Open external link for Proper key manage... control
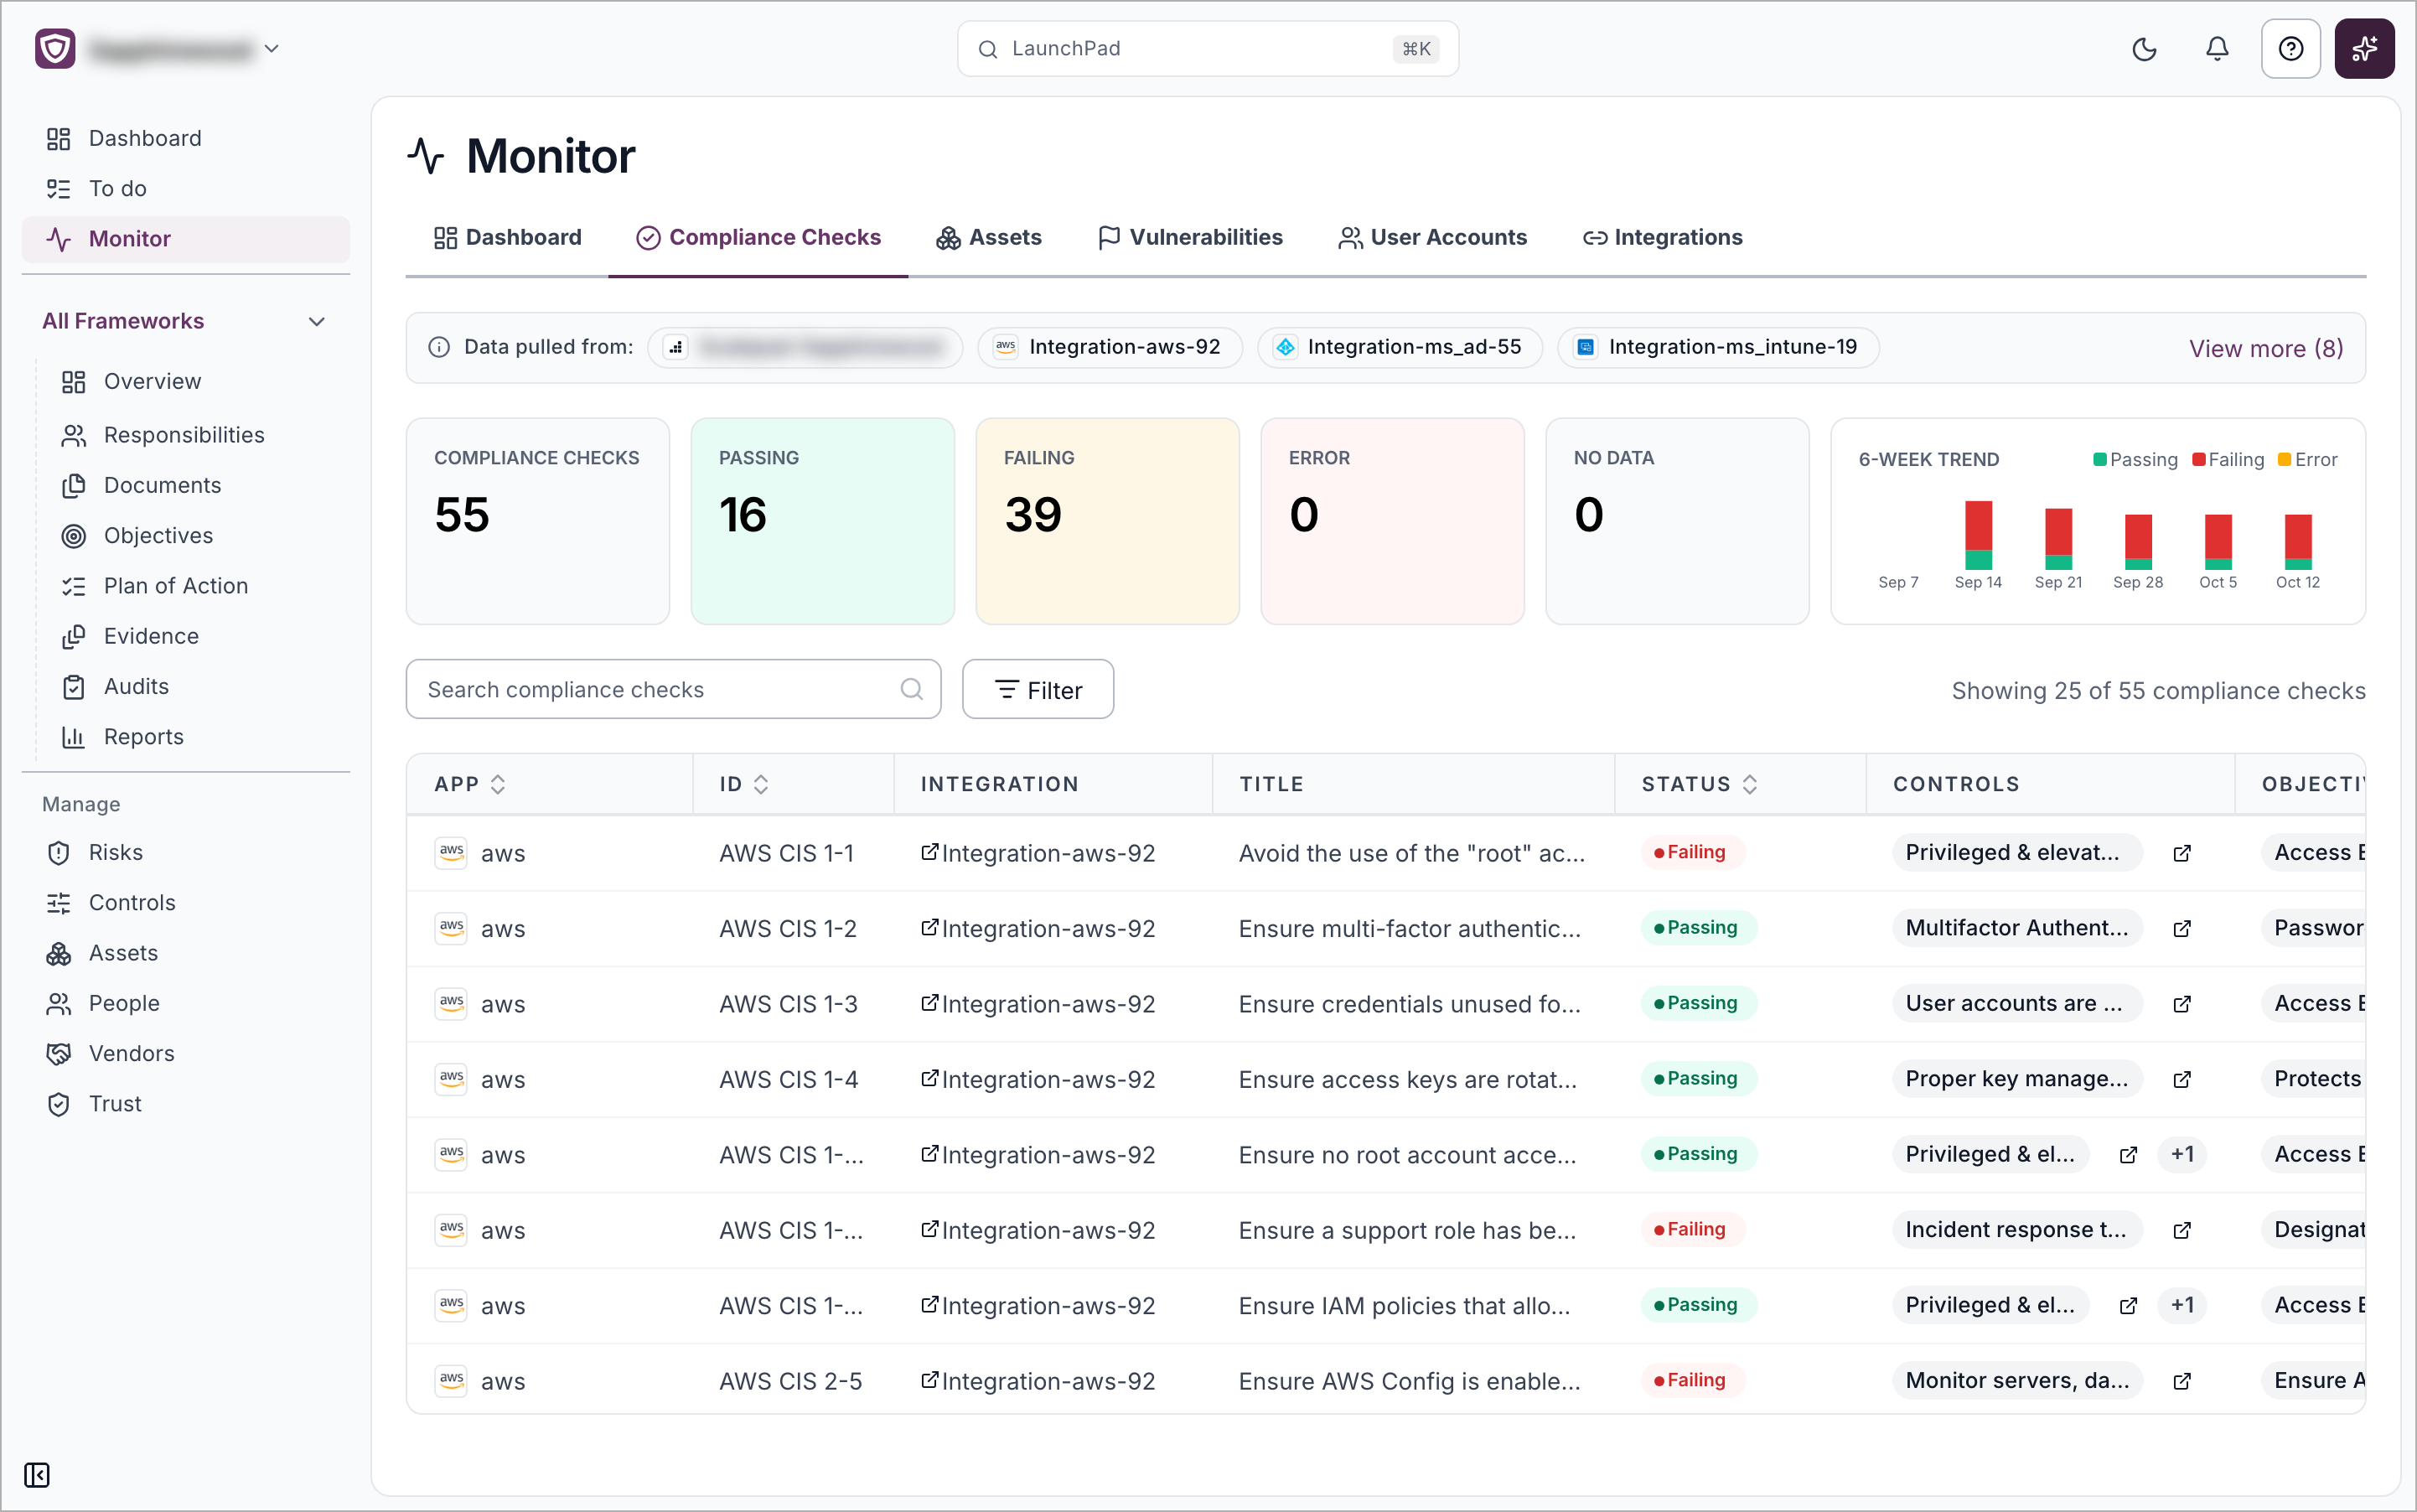The width and height of the screenshot is (2417, 1512). (x=2182, y=1080)
